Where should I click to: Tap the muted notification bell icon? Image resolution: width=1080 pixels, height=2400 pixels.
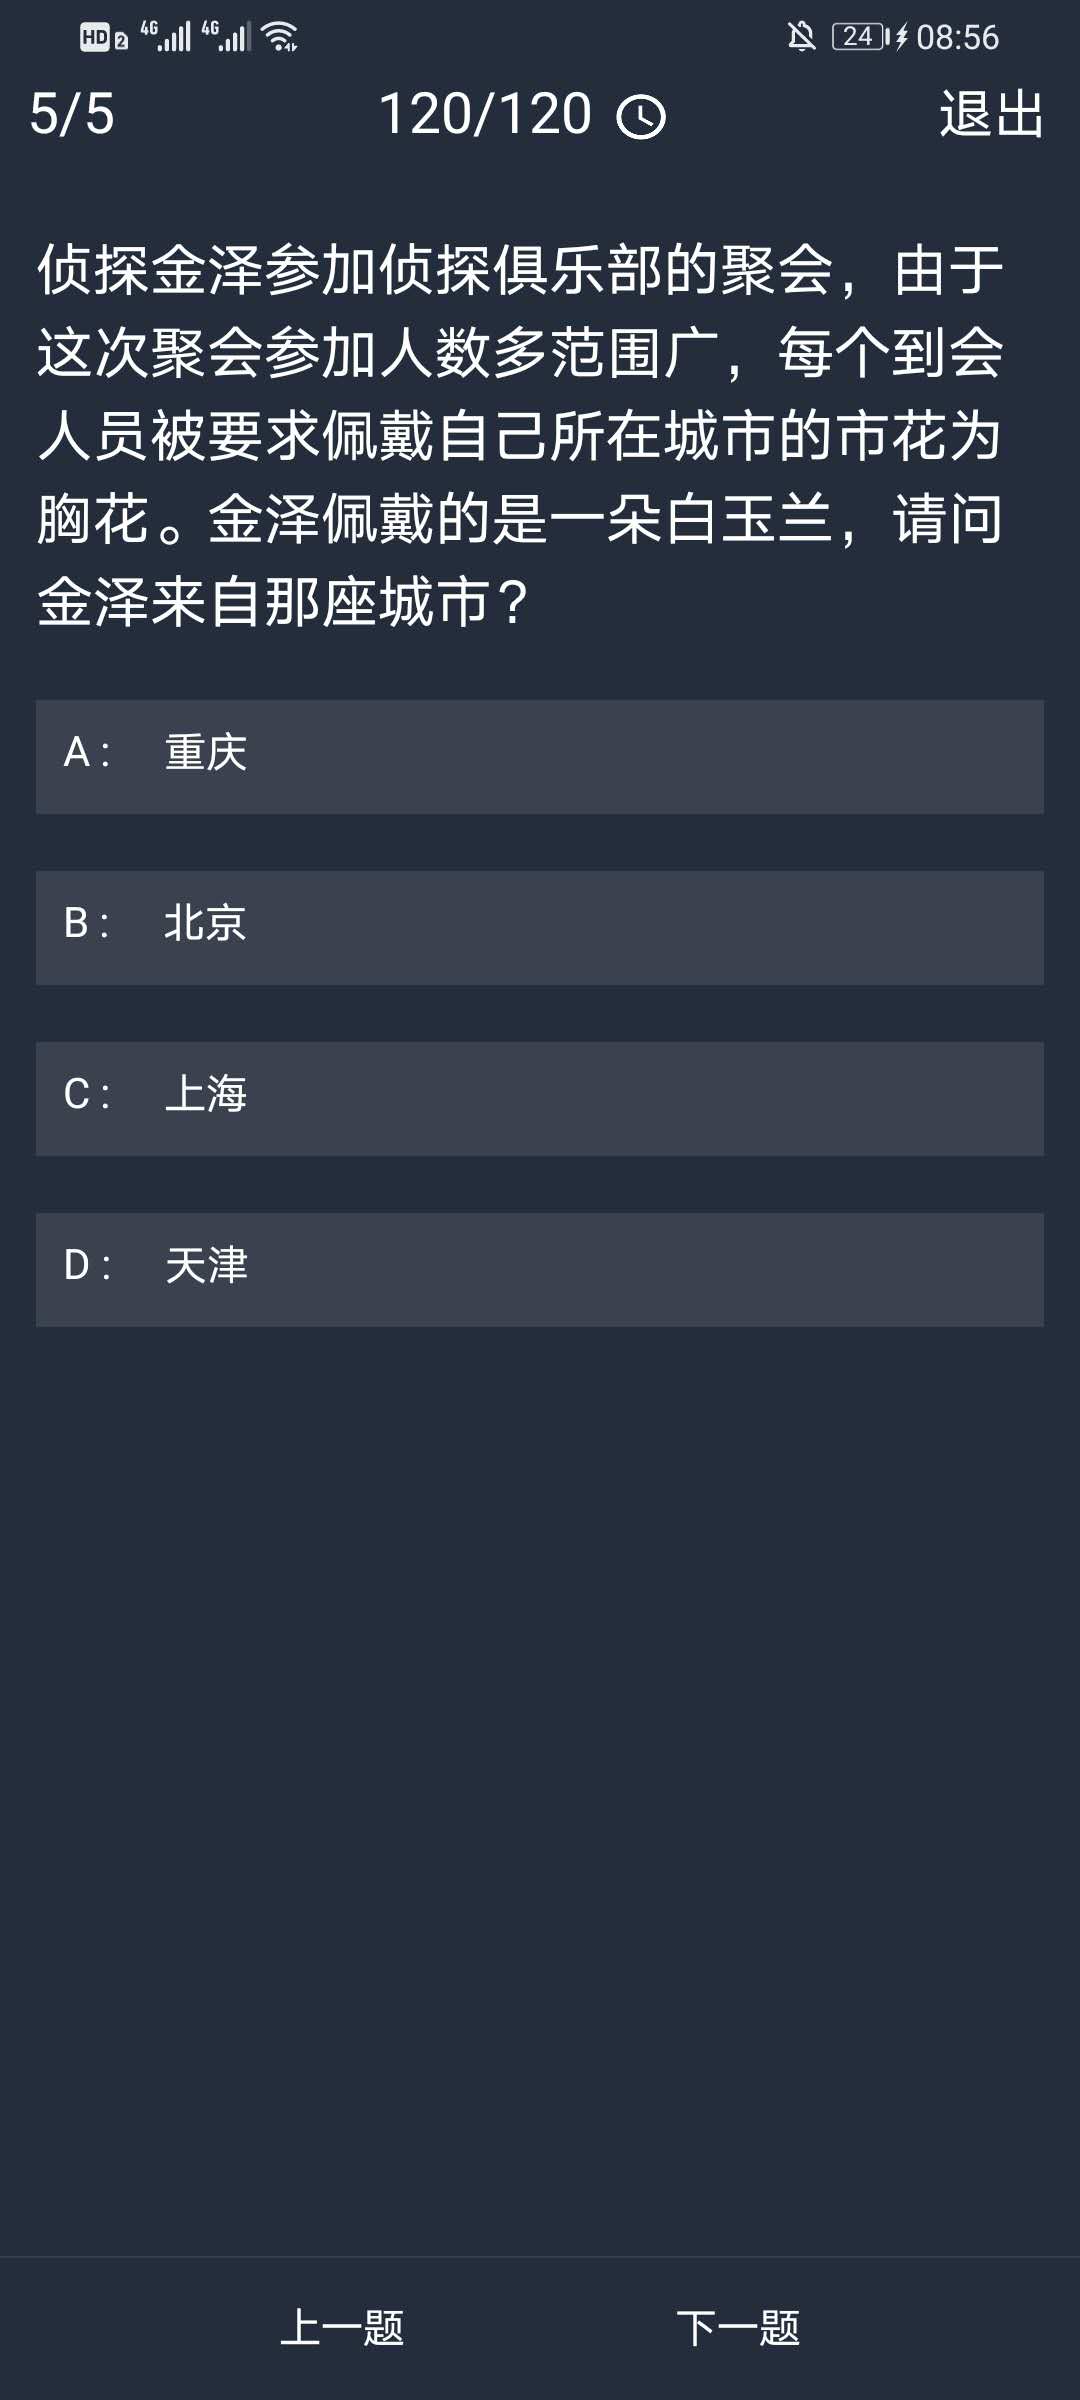pyautogui.click(x=801, y=37)
